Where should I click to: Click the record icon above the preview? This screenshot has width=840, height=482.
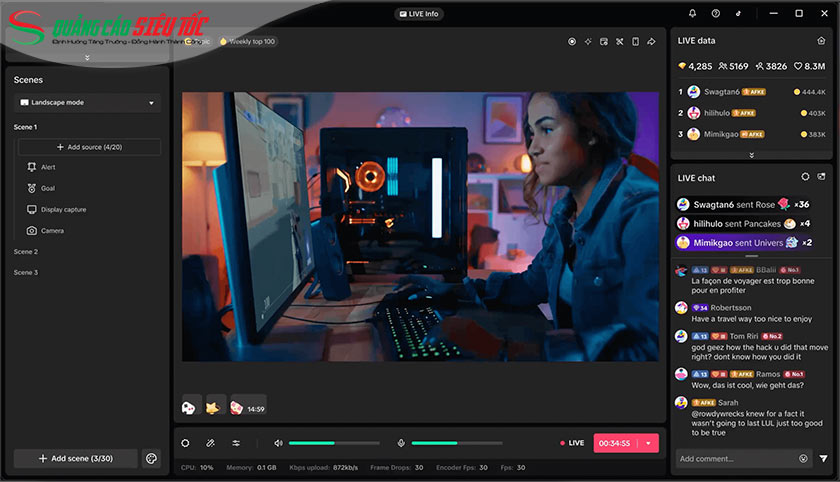pyautogui.click(x=572, y=41)
